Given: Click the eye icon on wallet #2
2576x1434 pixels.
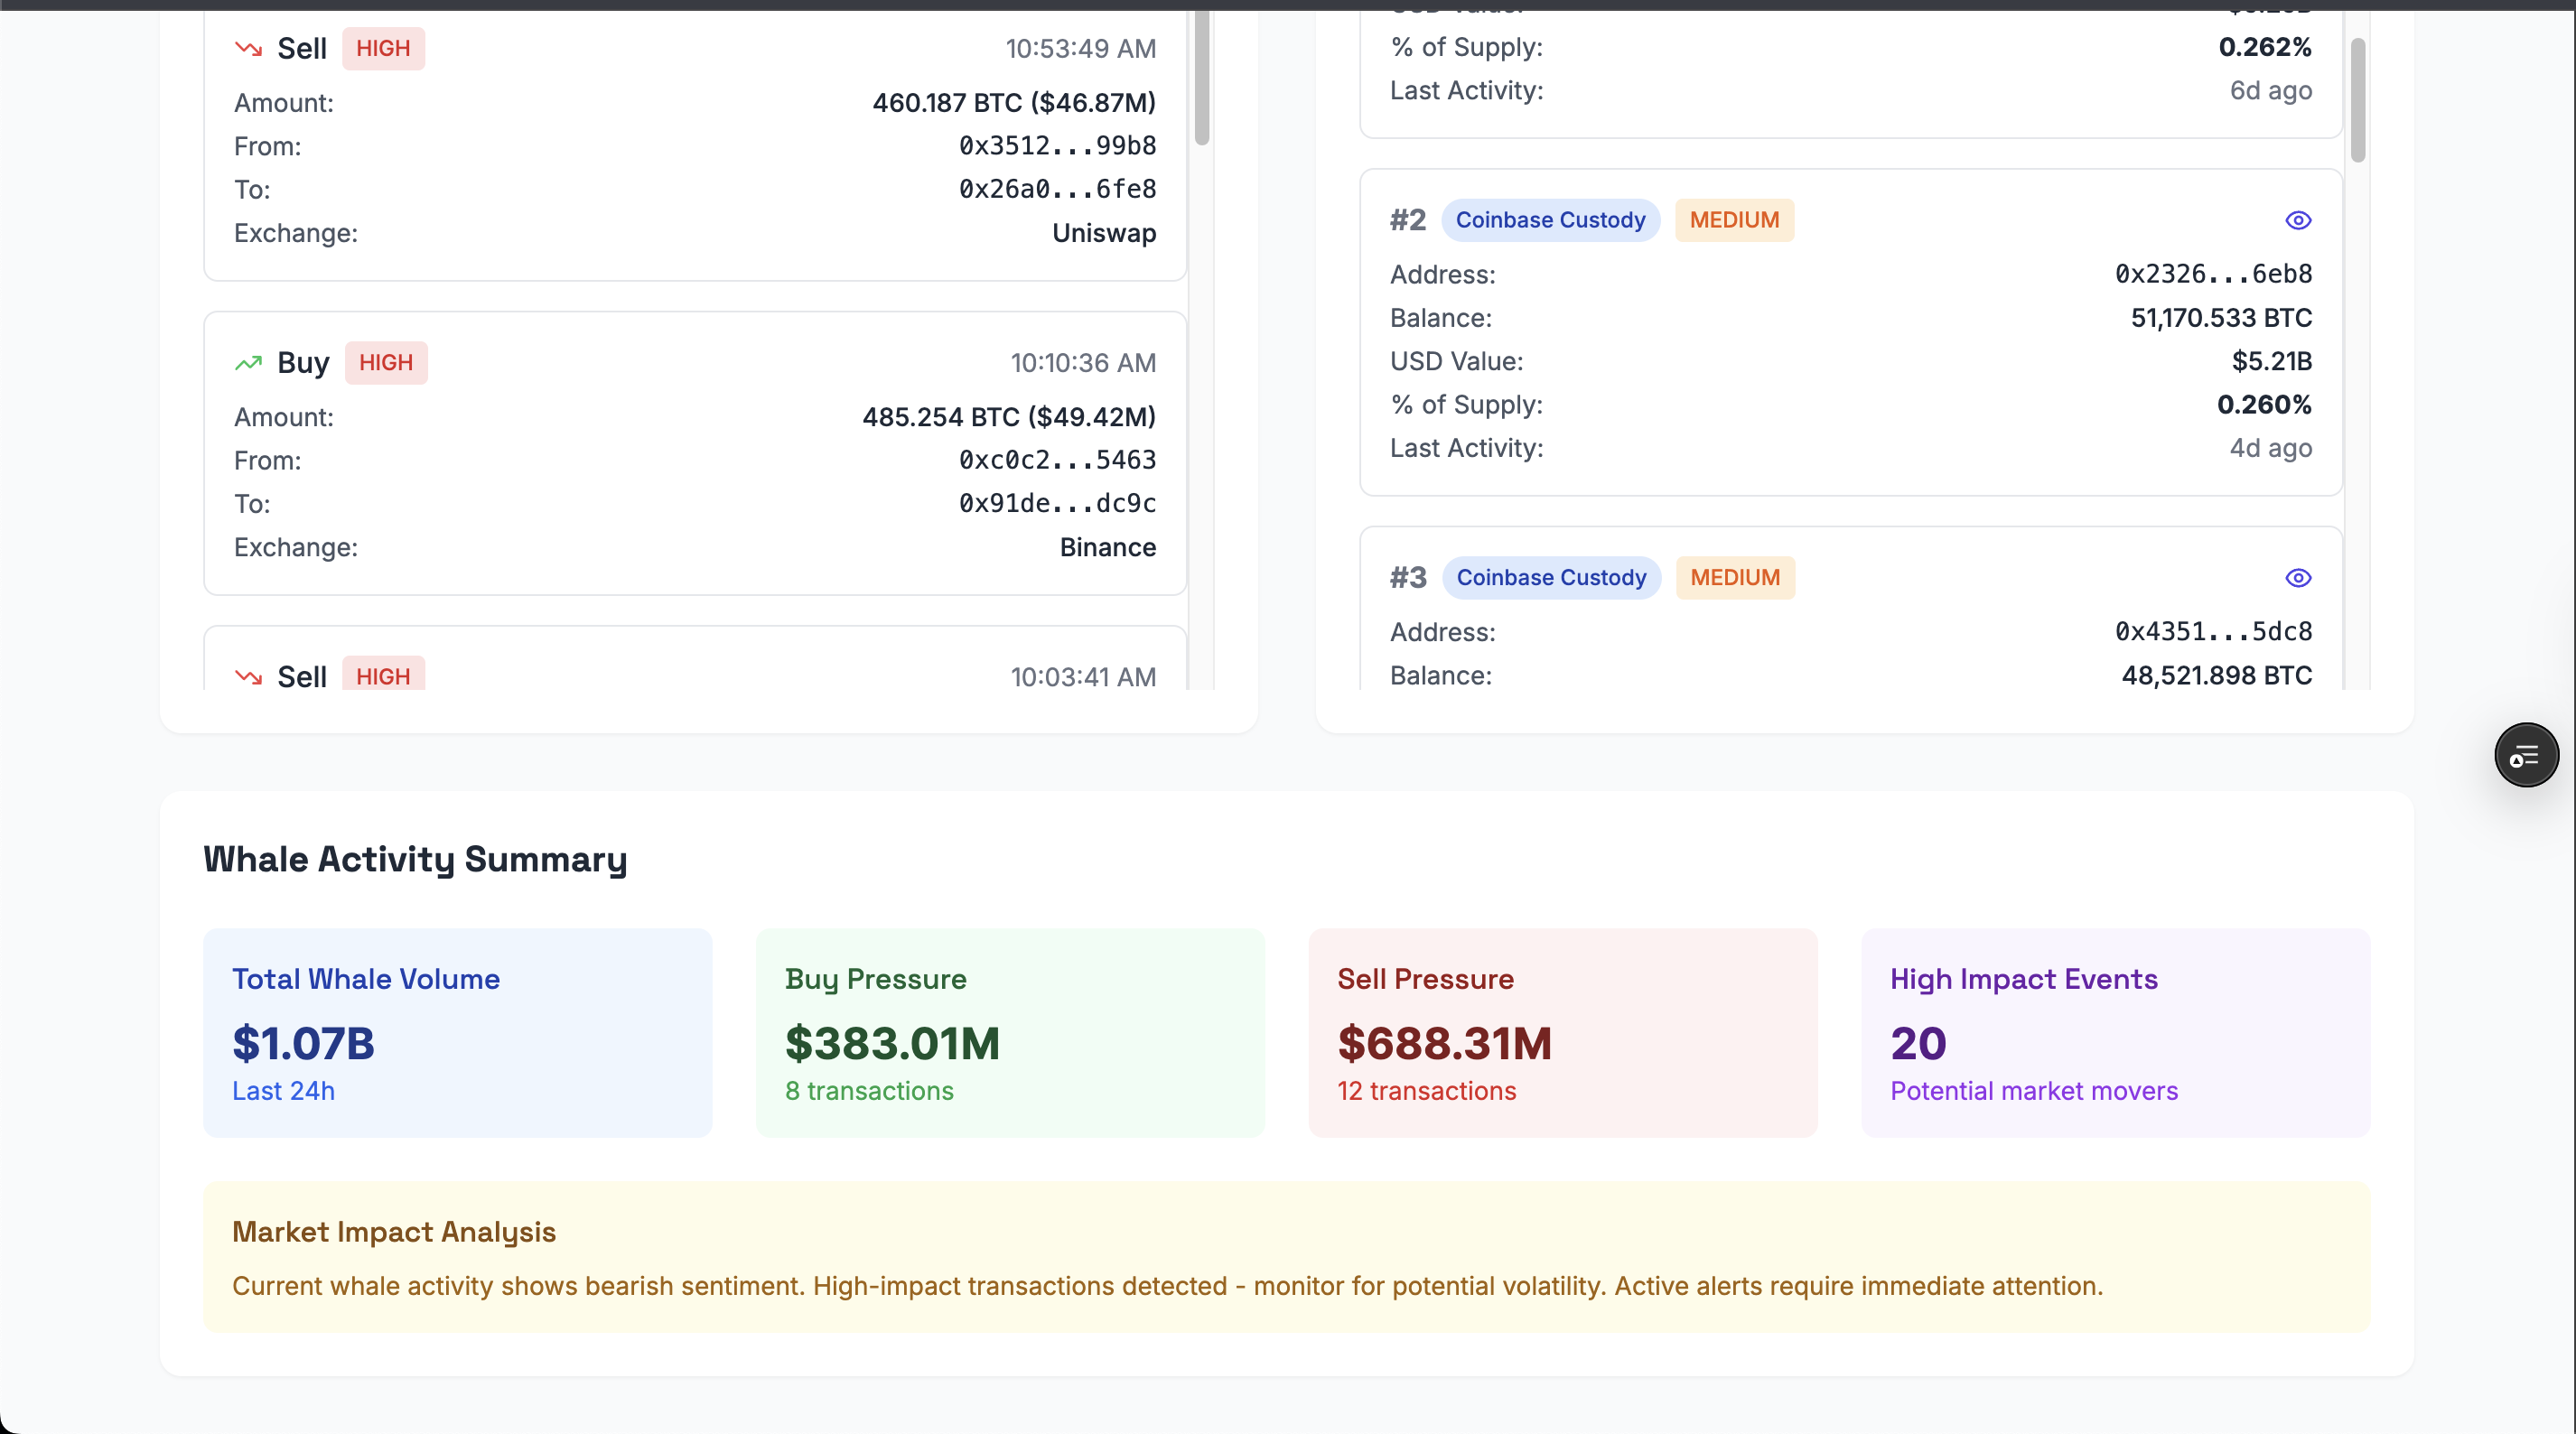Looking at the screenshot, I should pyautogui.click(x=2298, y=220).
